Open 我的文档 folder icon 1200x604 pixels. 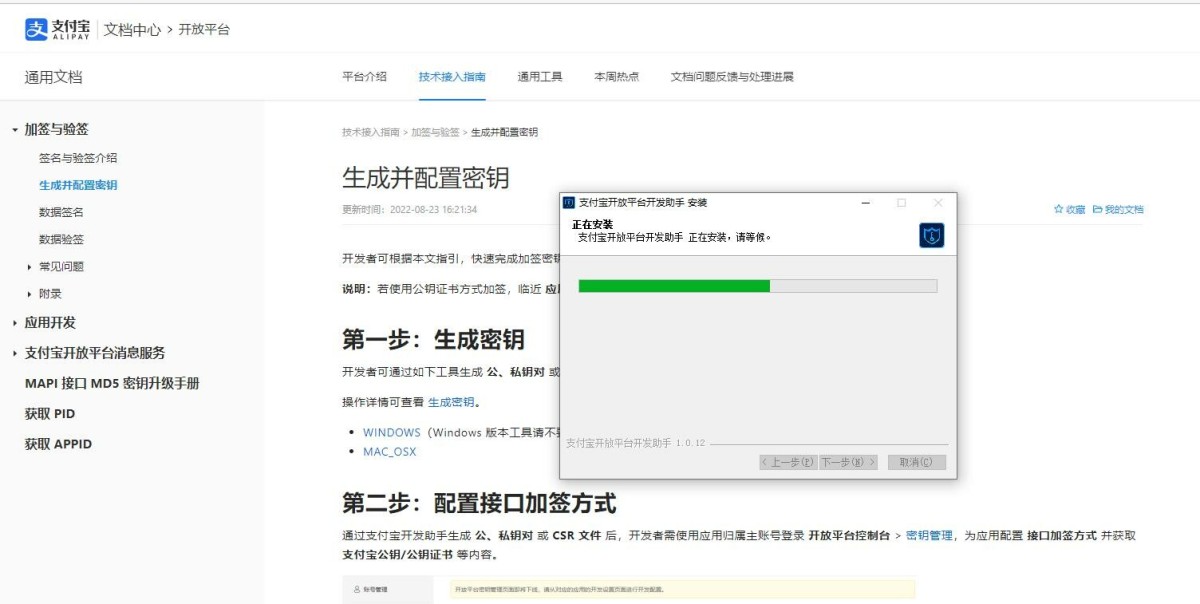[1097, 210]
